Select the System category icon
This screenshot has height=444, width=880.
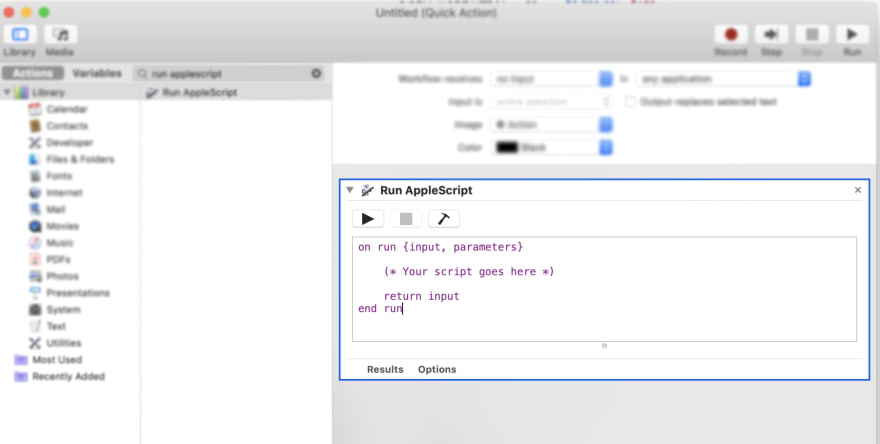pyautogui.click(x=35, y=309)
